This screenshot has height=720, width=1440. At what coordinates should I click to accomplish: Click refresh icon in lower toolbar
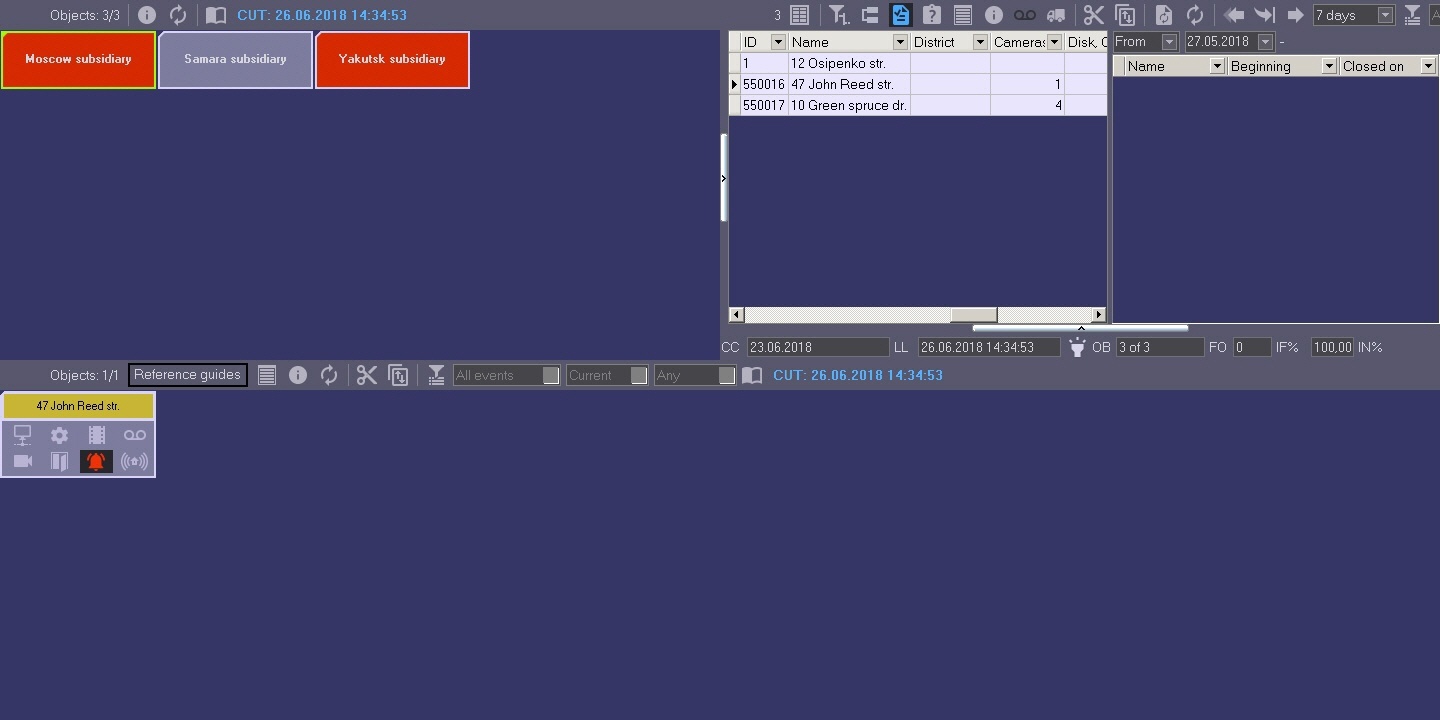(329, 375)
